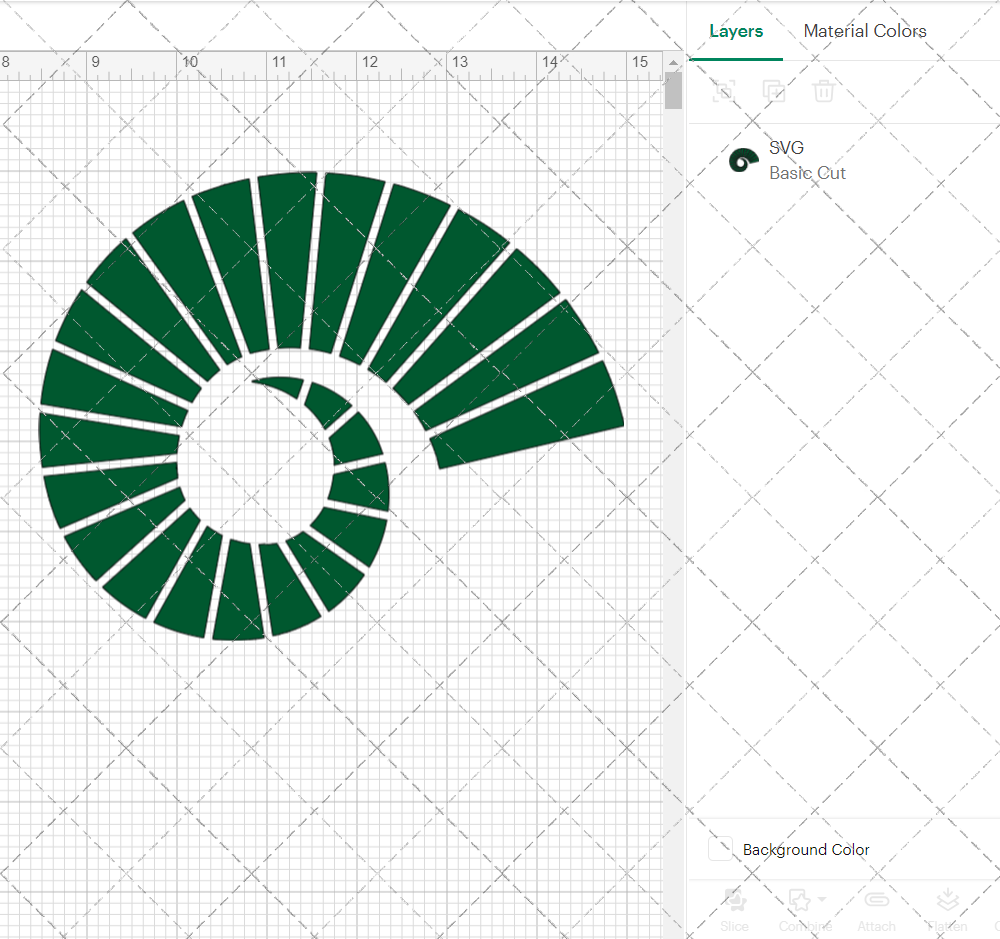Click the Flatten tool icon

(x=948, y=900)
